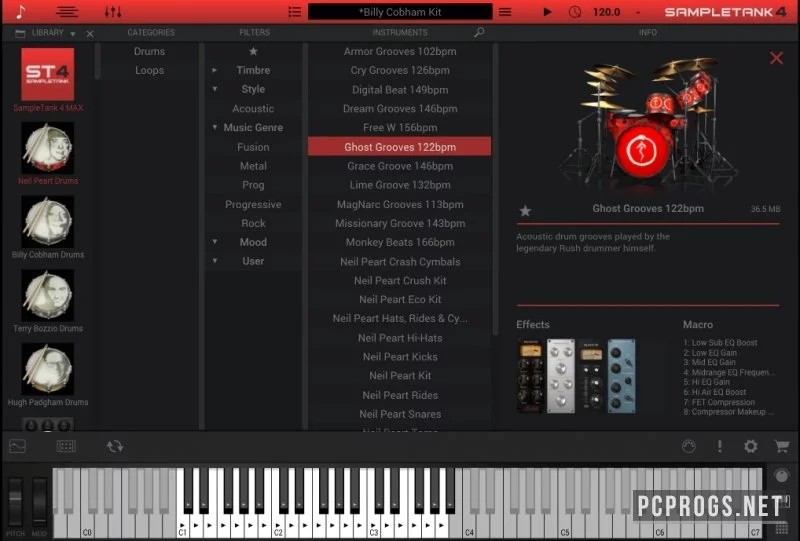Select Neil Peart Kicks instrument

click(x=400, y=357)
